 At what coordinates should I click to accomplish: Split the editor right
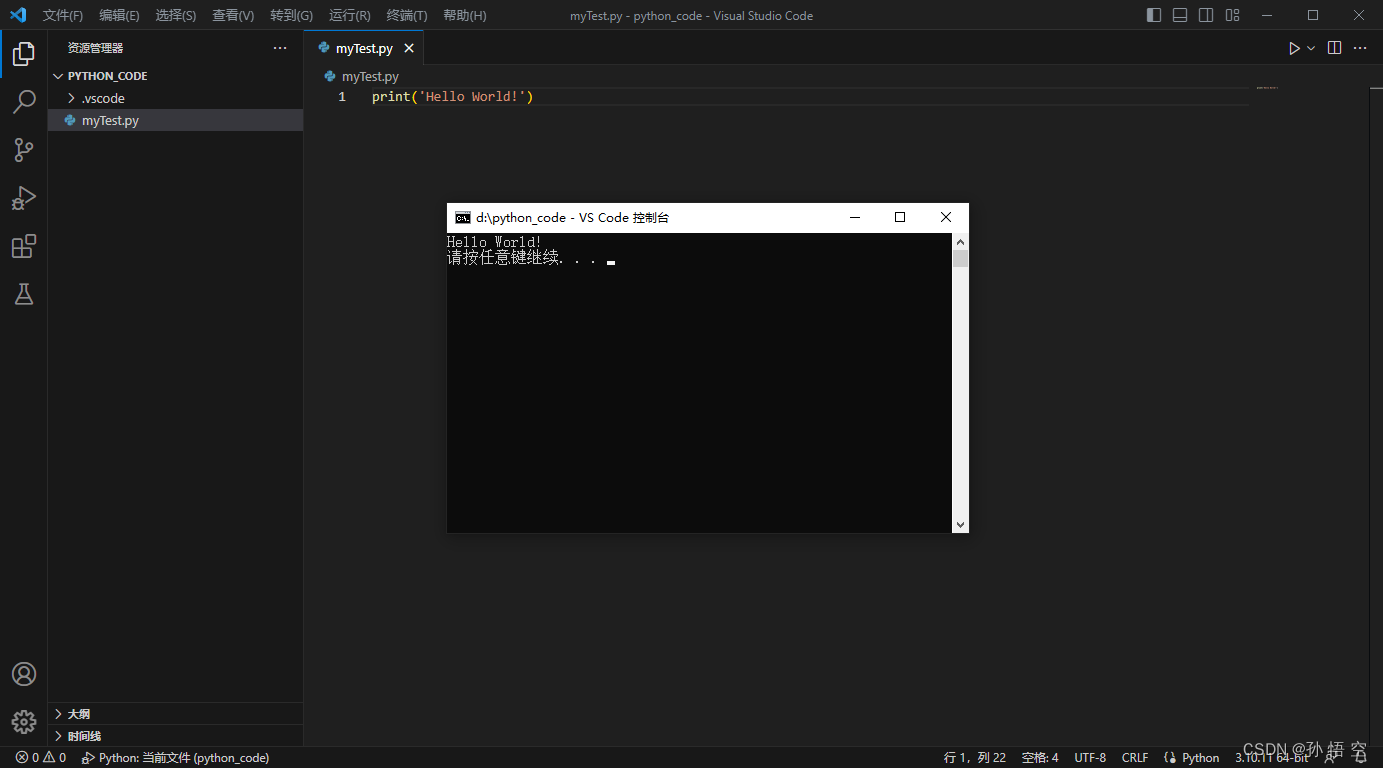point(1334,48)
